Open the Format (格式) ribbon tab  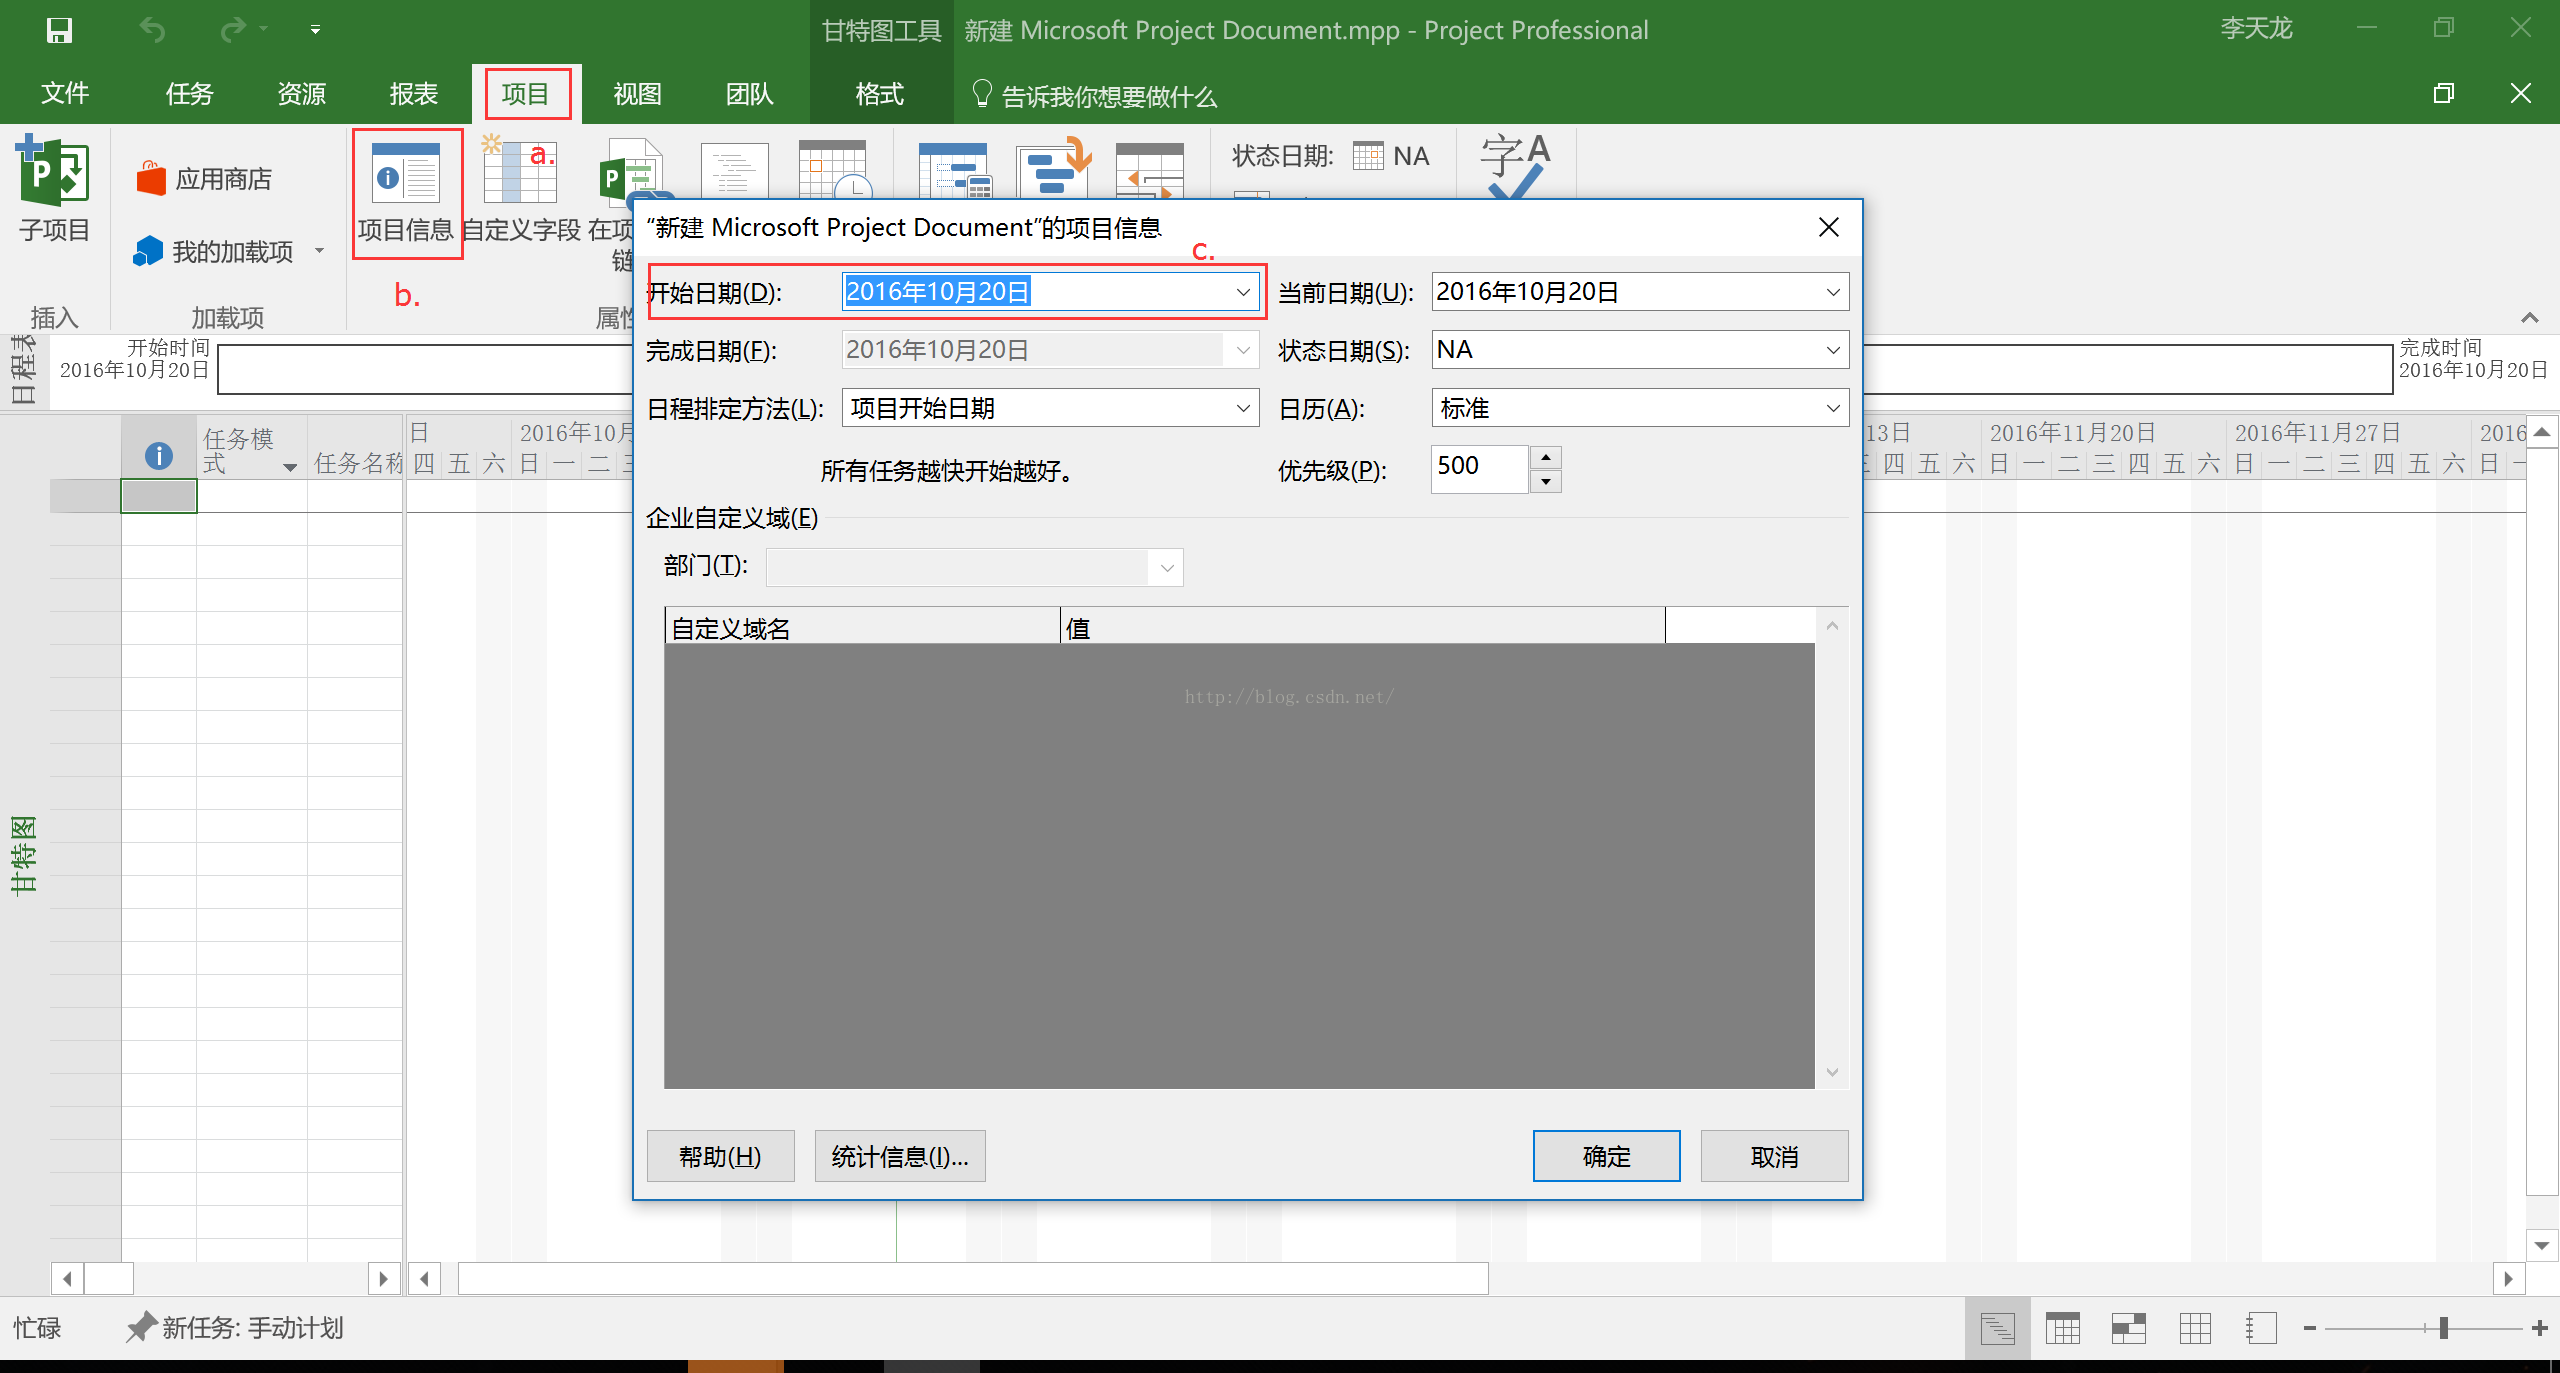tap(880, 94)
